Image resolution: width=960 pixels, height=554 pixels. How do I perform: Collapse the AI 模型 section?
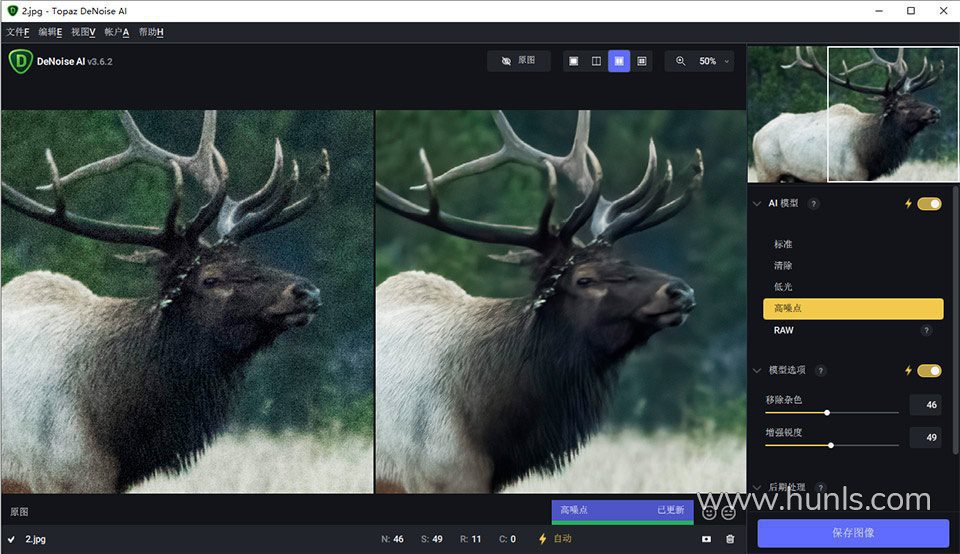click(x=757, y=204)
